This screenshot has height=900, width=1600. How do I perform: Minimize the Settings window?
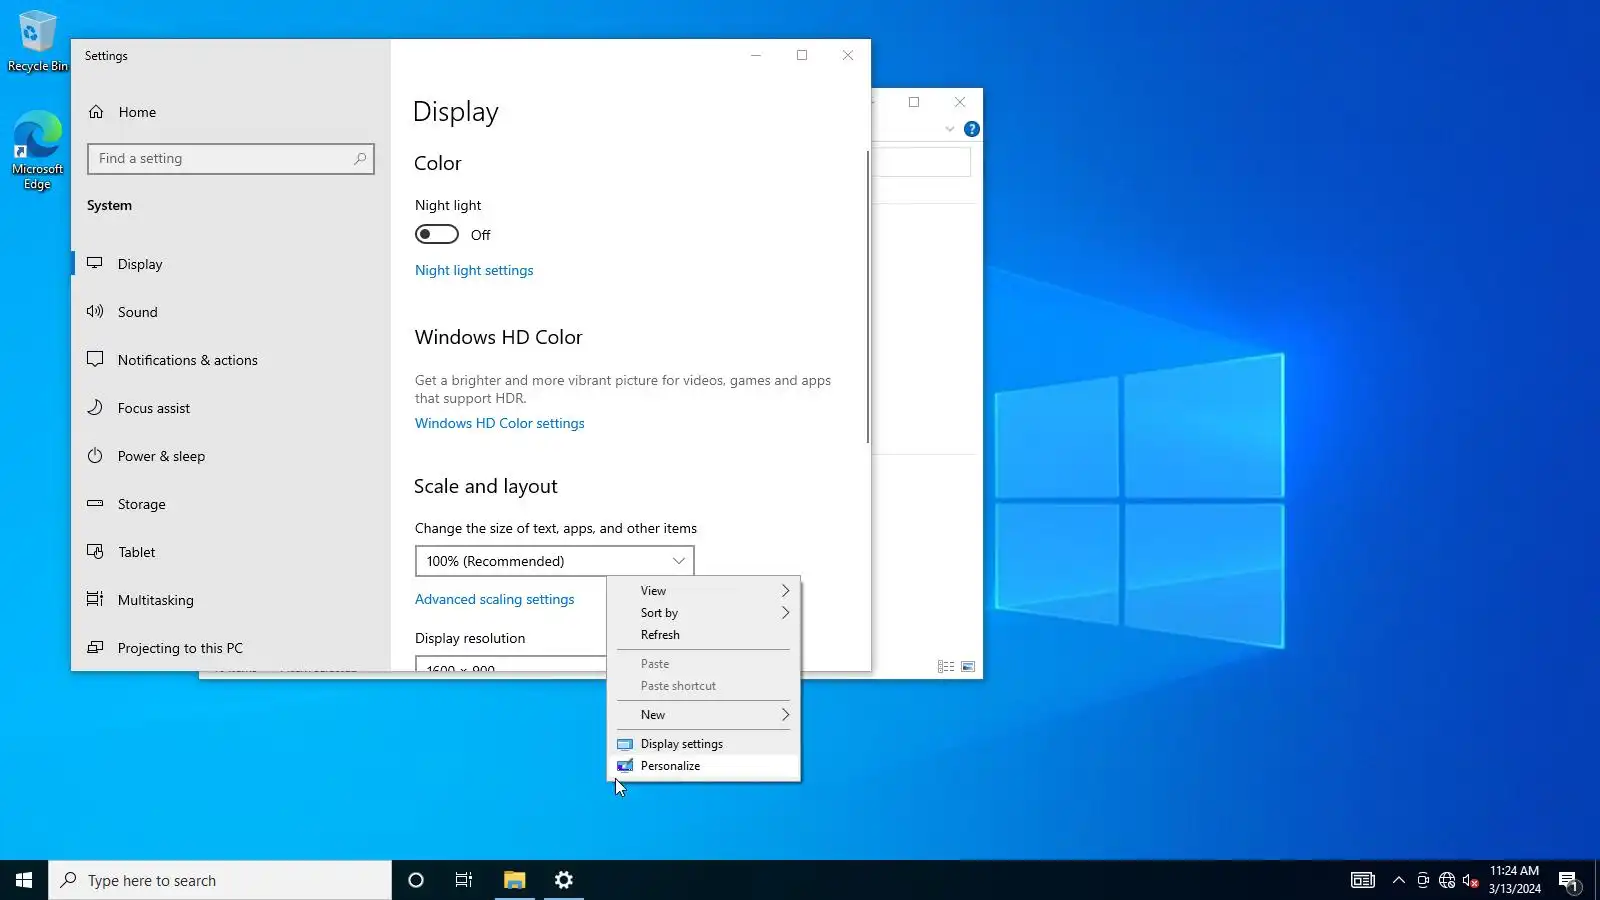click(756, 55)
